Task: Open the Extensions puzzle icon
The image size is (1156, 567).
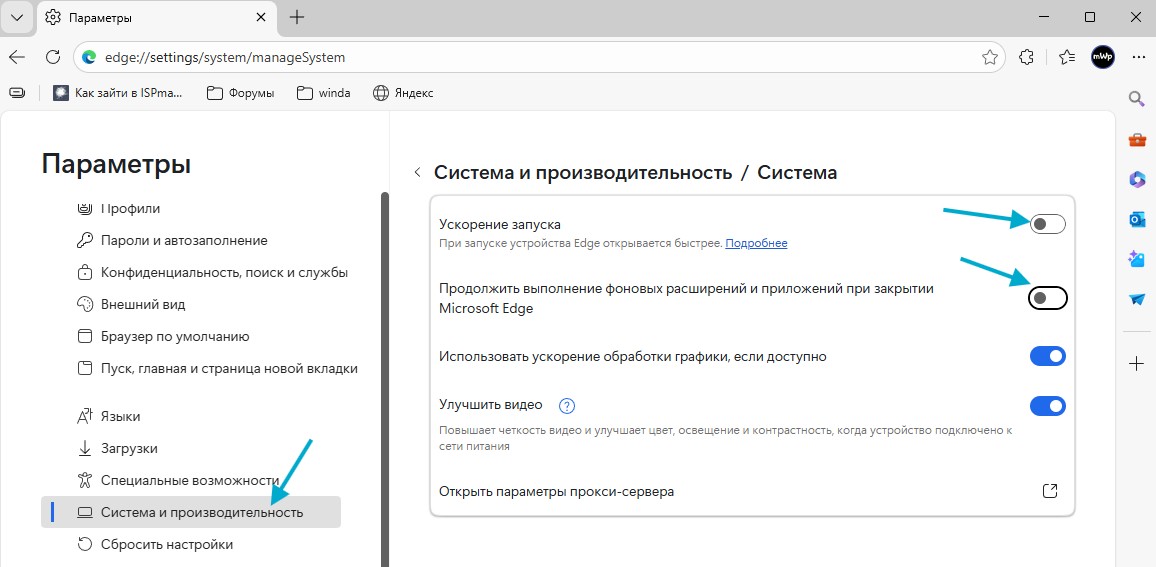Action: click(1026, 57)
